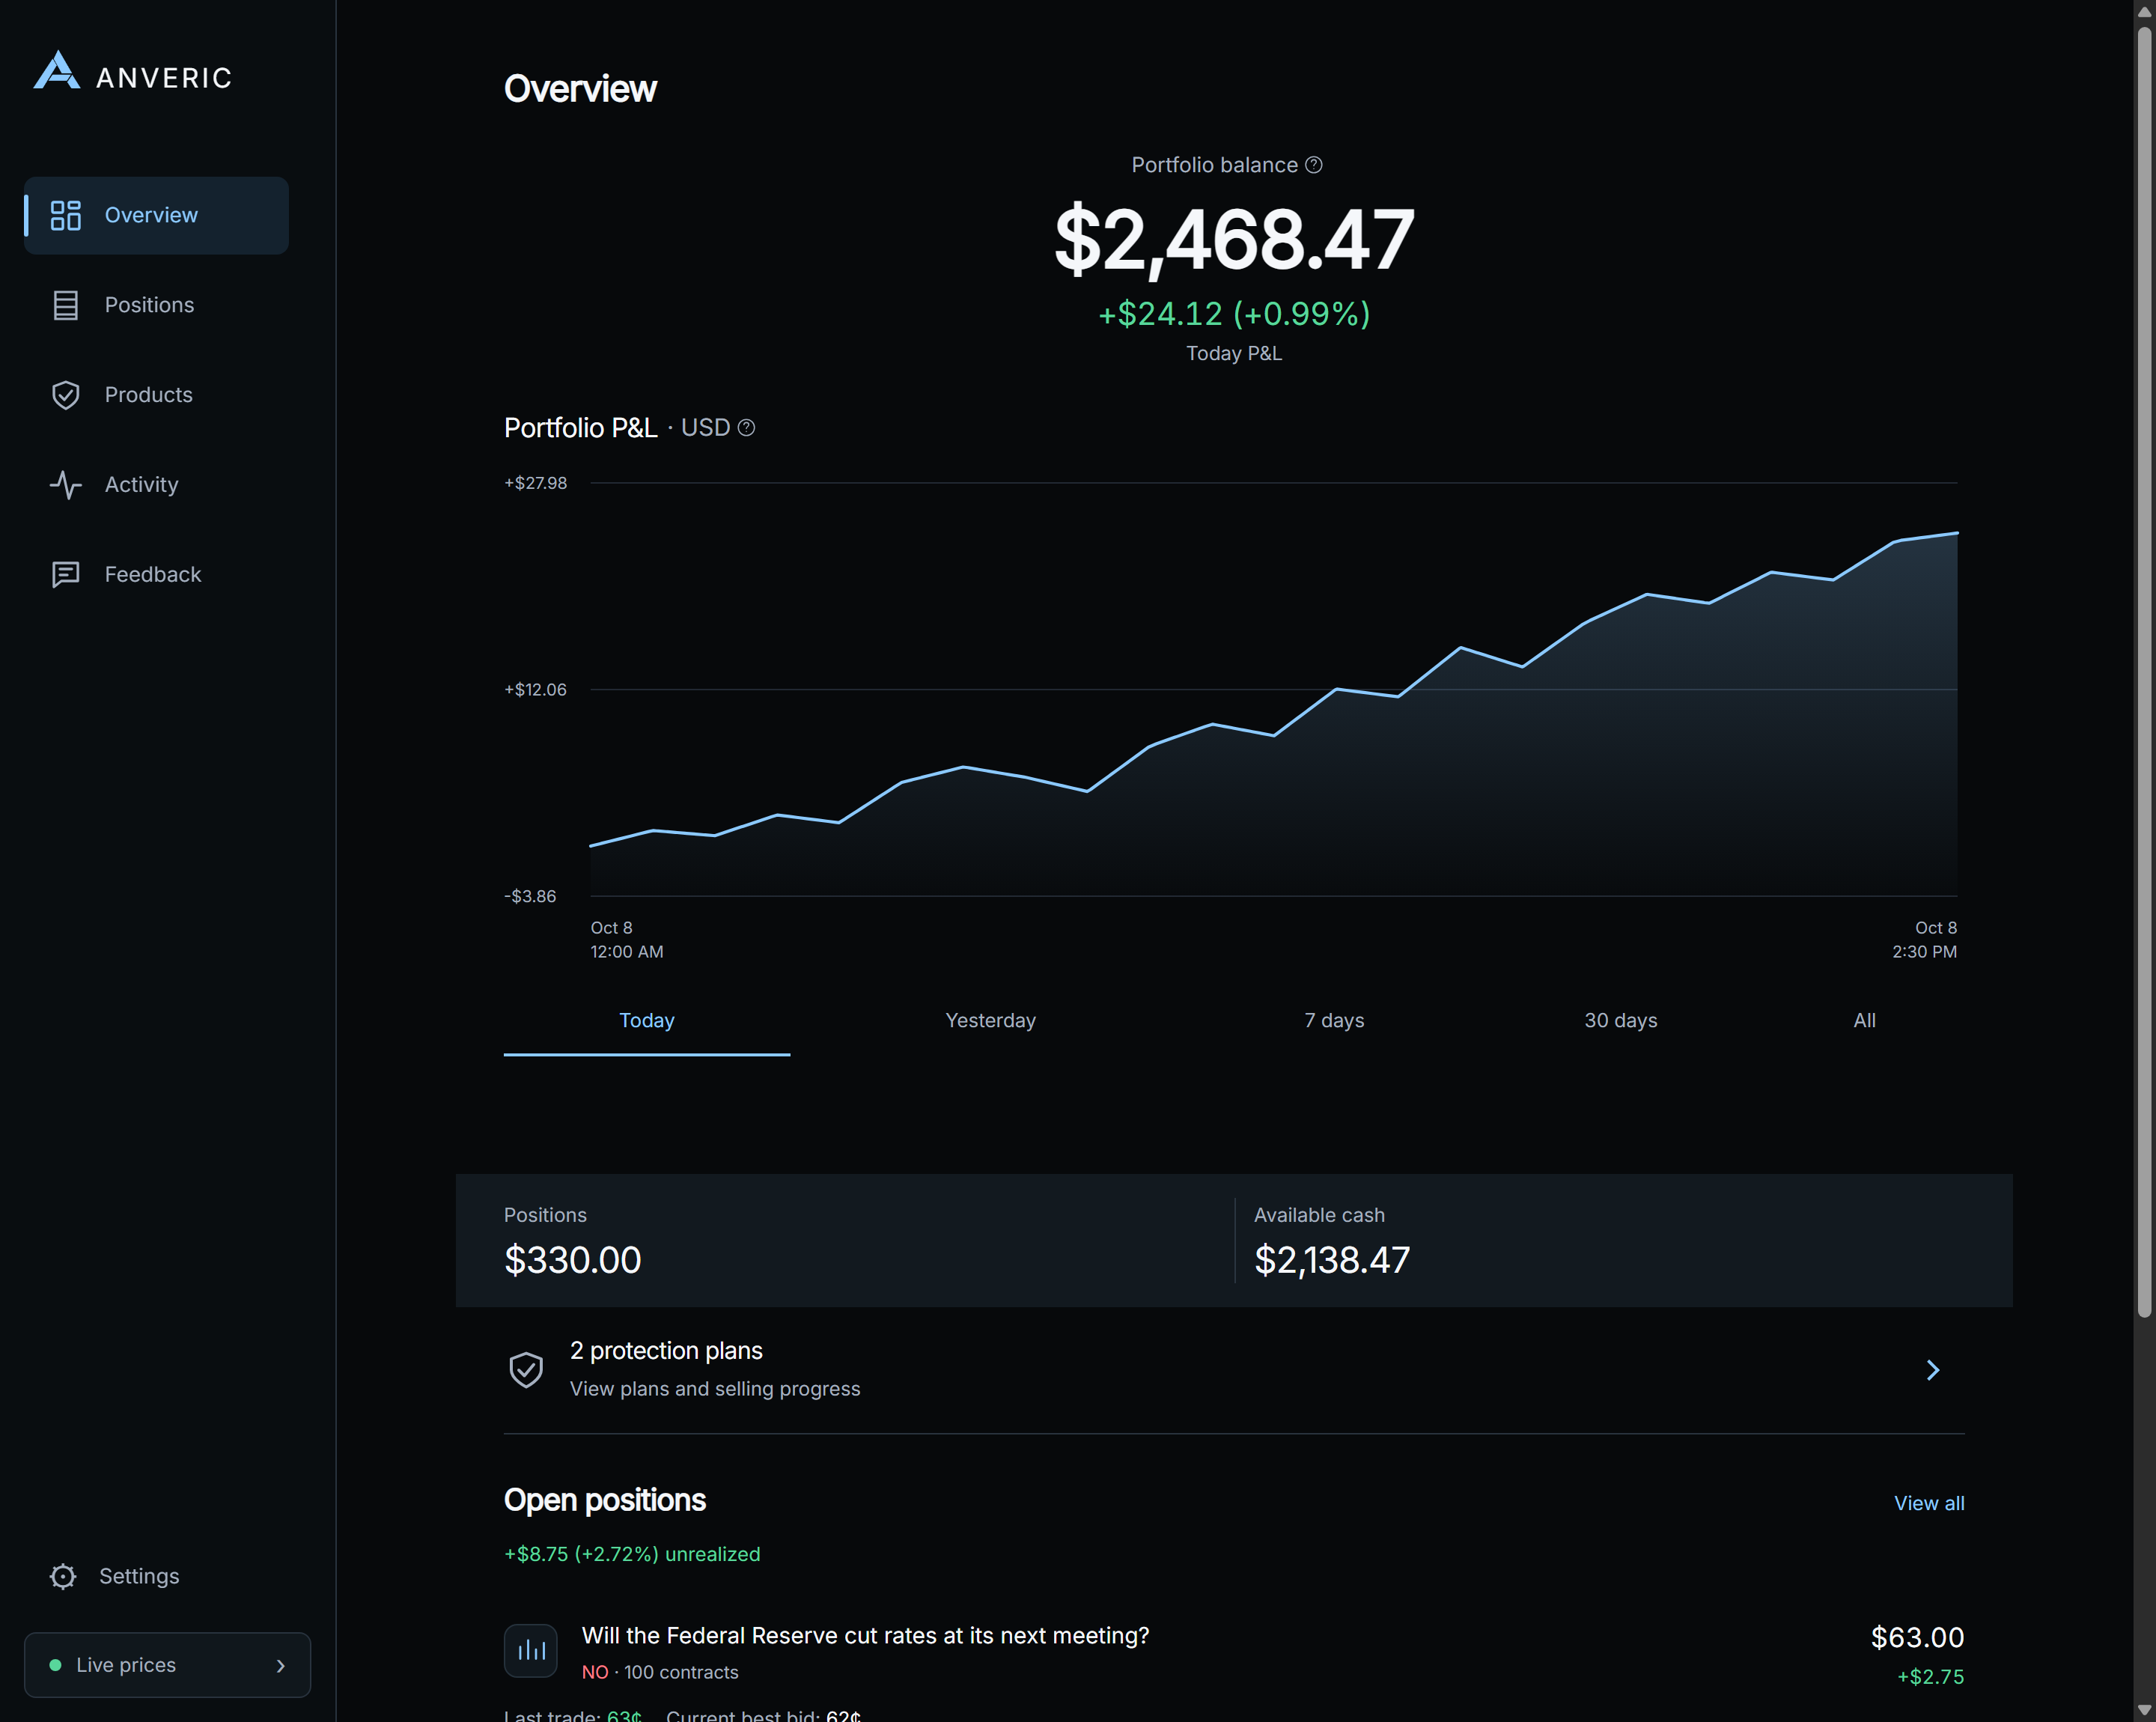Click the NO · 100 contracts label
The width and height of the screenshot is (2156, 1722).
click(660, 1672)
